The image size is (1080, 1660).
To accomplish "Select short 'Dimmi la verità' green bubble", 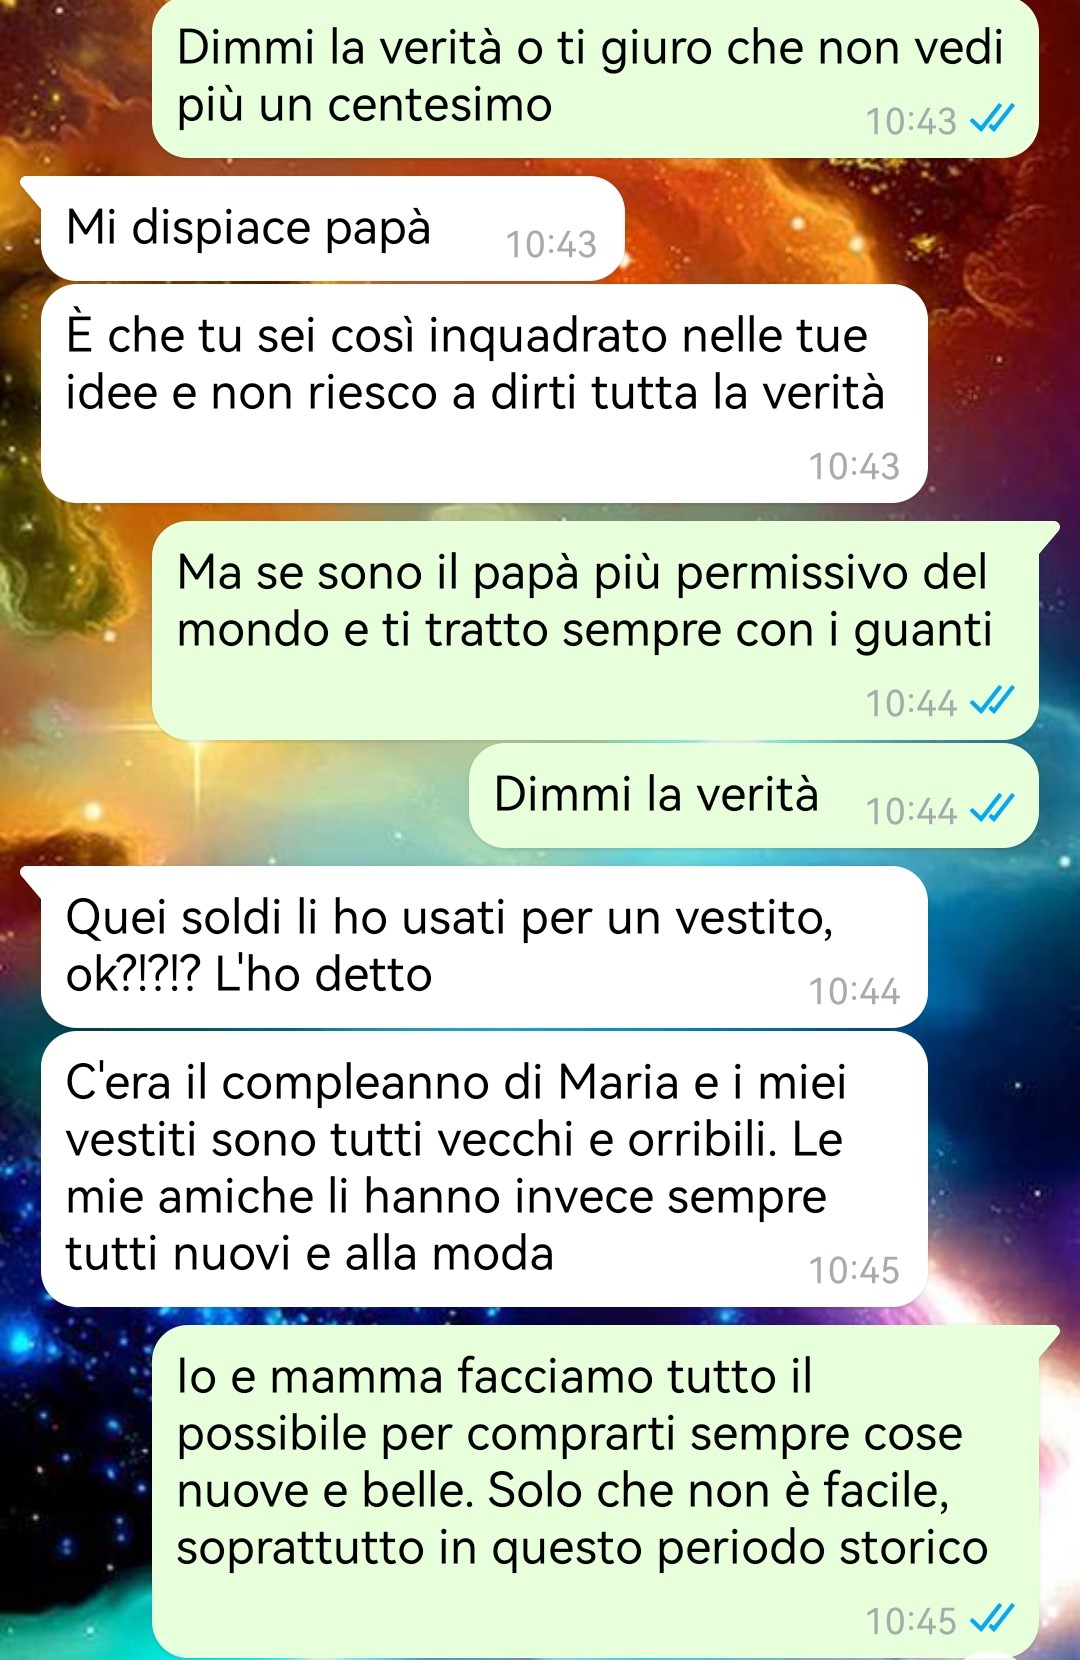I will point(753,796).
